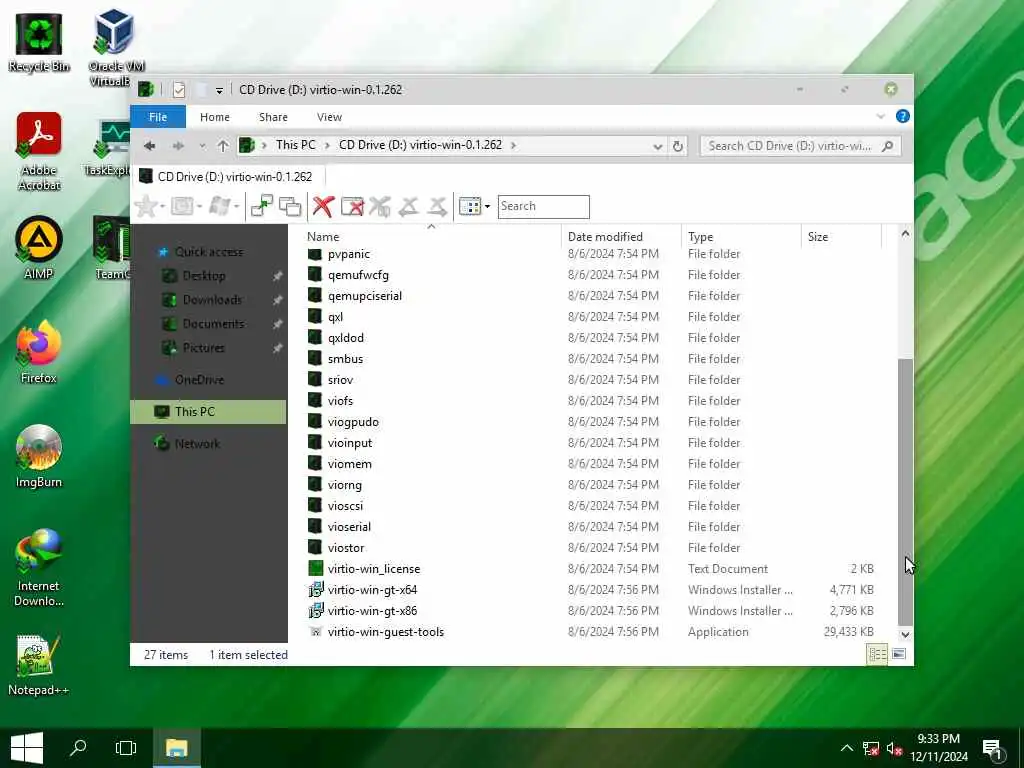Open Task View on the taskbar

125,748
